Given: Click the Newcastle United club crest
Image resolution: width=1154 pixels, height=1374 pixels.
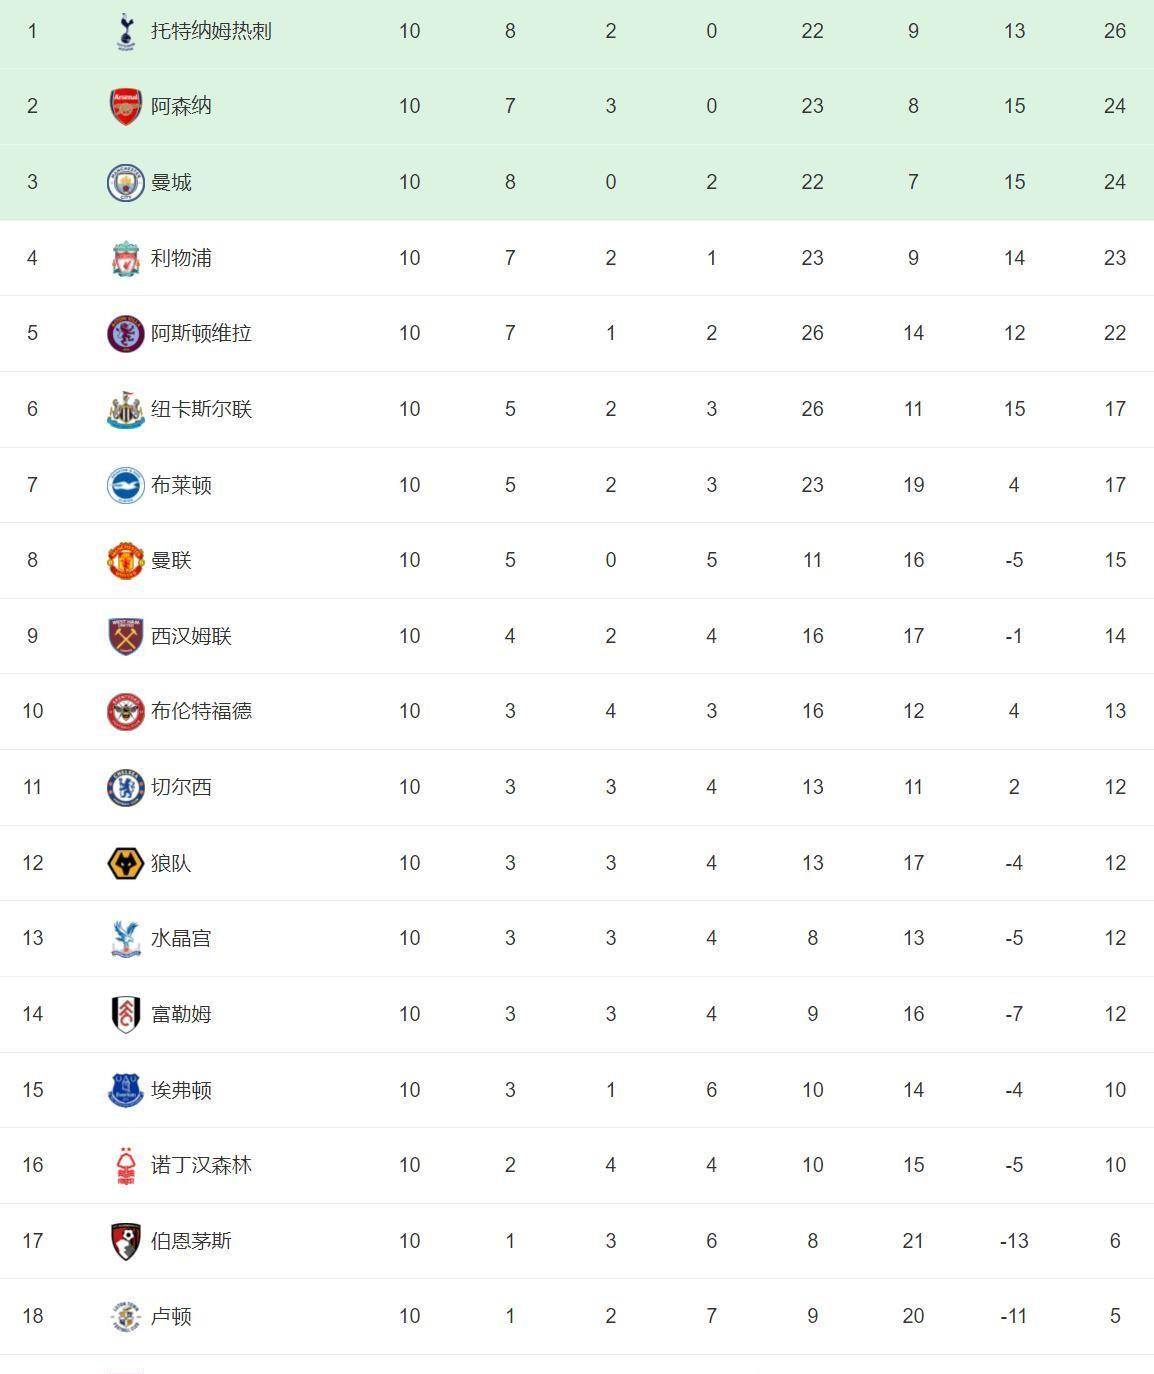Looking at the screenshot, I should click(125, 409).
